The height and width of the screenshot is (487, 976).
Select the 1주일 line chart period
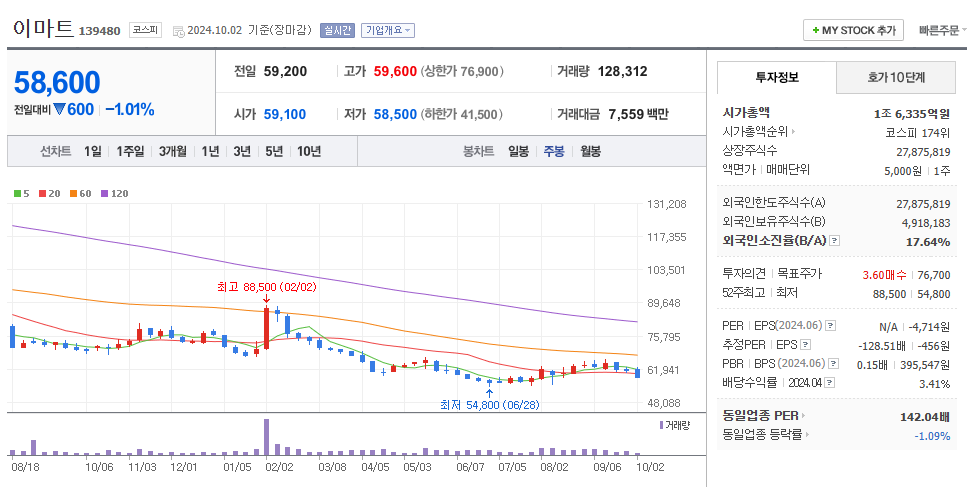coord(130,151)
